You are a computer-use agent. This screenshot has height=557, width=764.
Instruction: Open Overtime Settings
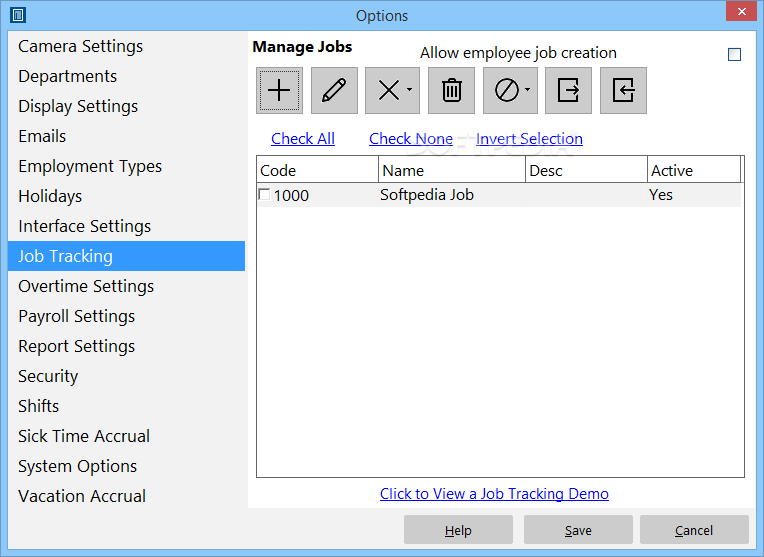coord(126,287)
